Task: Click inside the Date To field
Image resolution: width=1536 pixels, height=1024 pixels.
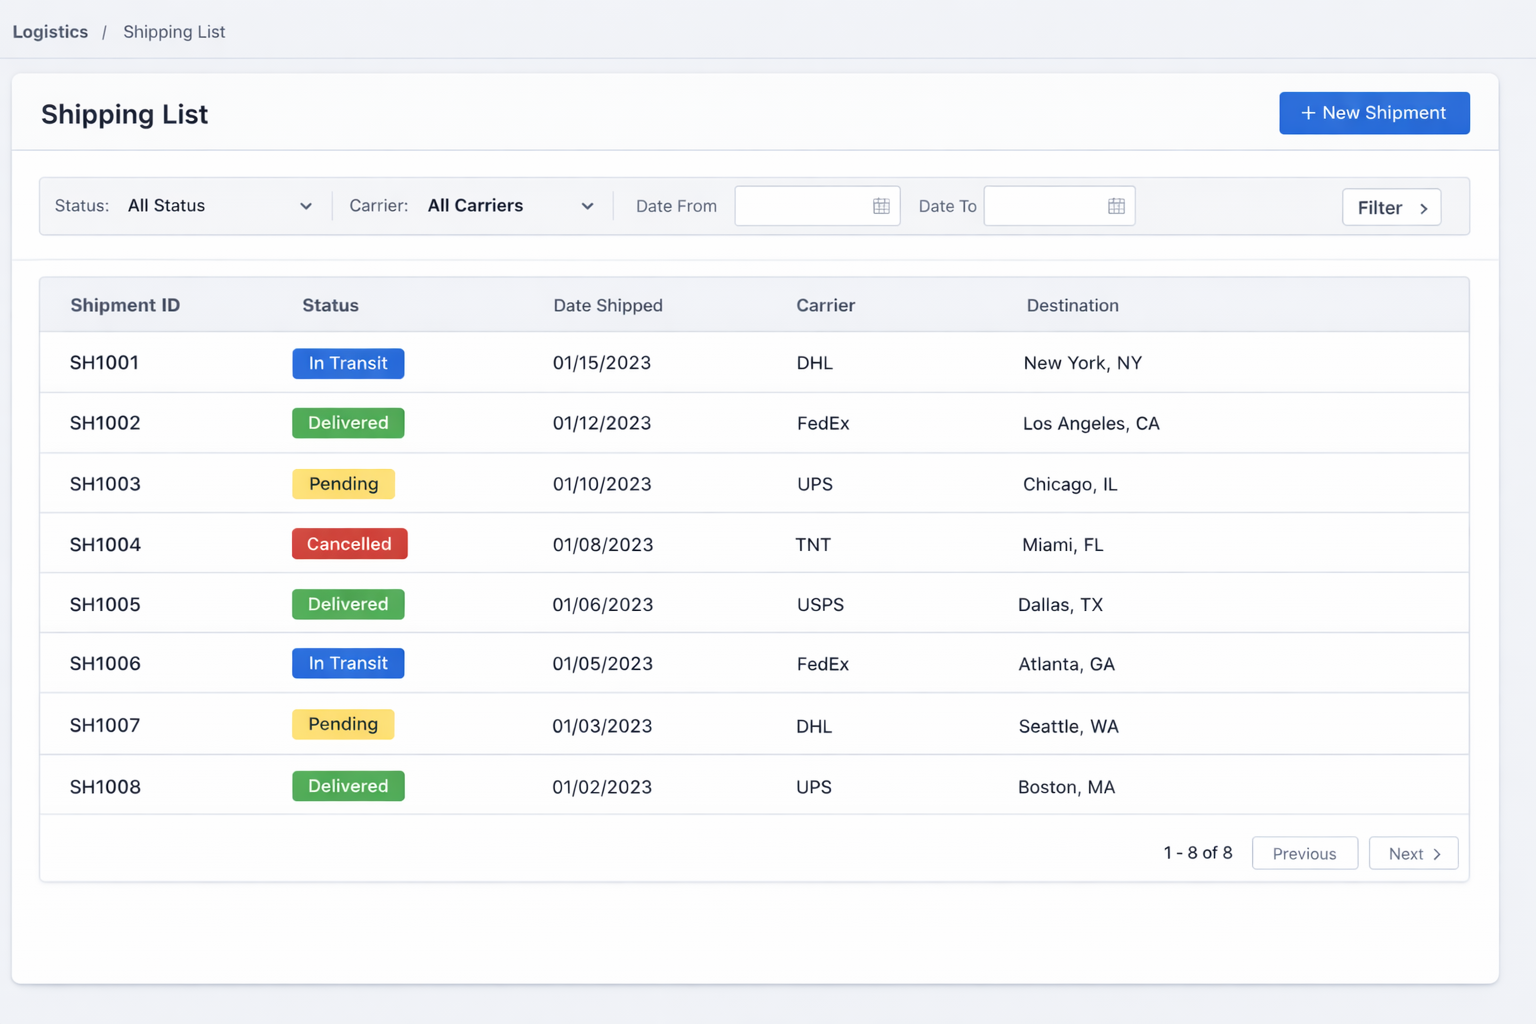Action: 1044,206
